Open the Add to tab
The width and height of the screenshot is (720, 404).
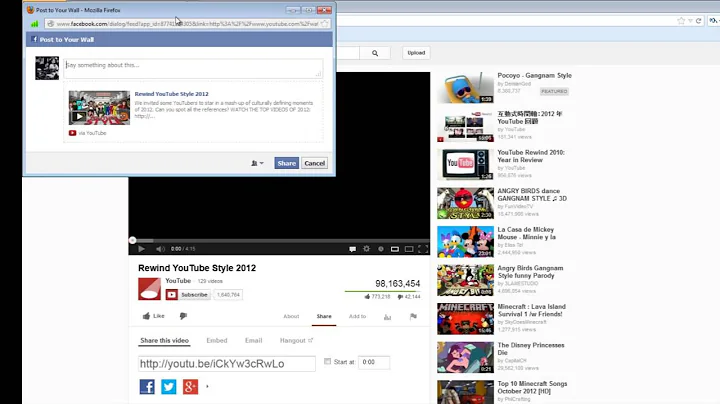pyautogui.click(x=357, y=316)
